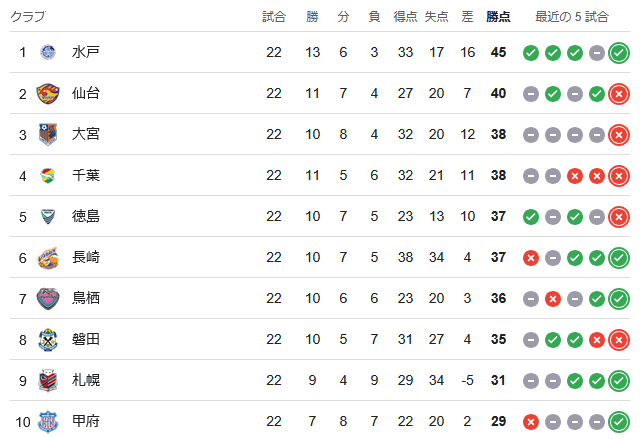Select the 札幌 club emblem
Viewport: 641px width, 439px height.
[x=48, y=380]
